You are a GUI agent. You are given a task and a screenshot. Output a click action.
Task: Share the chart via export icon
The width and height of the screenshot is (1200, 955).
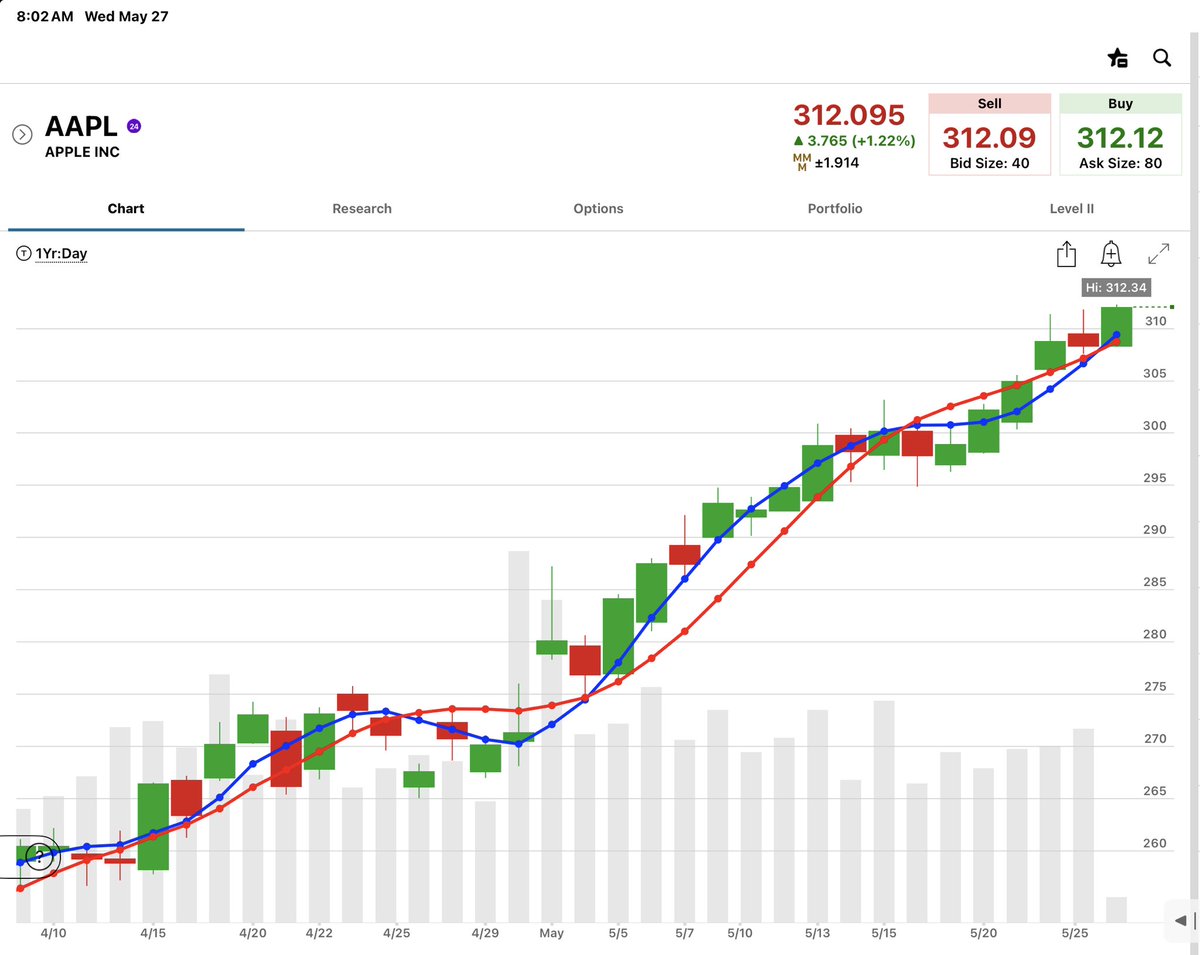[x=1066, y=254]
